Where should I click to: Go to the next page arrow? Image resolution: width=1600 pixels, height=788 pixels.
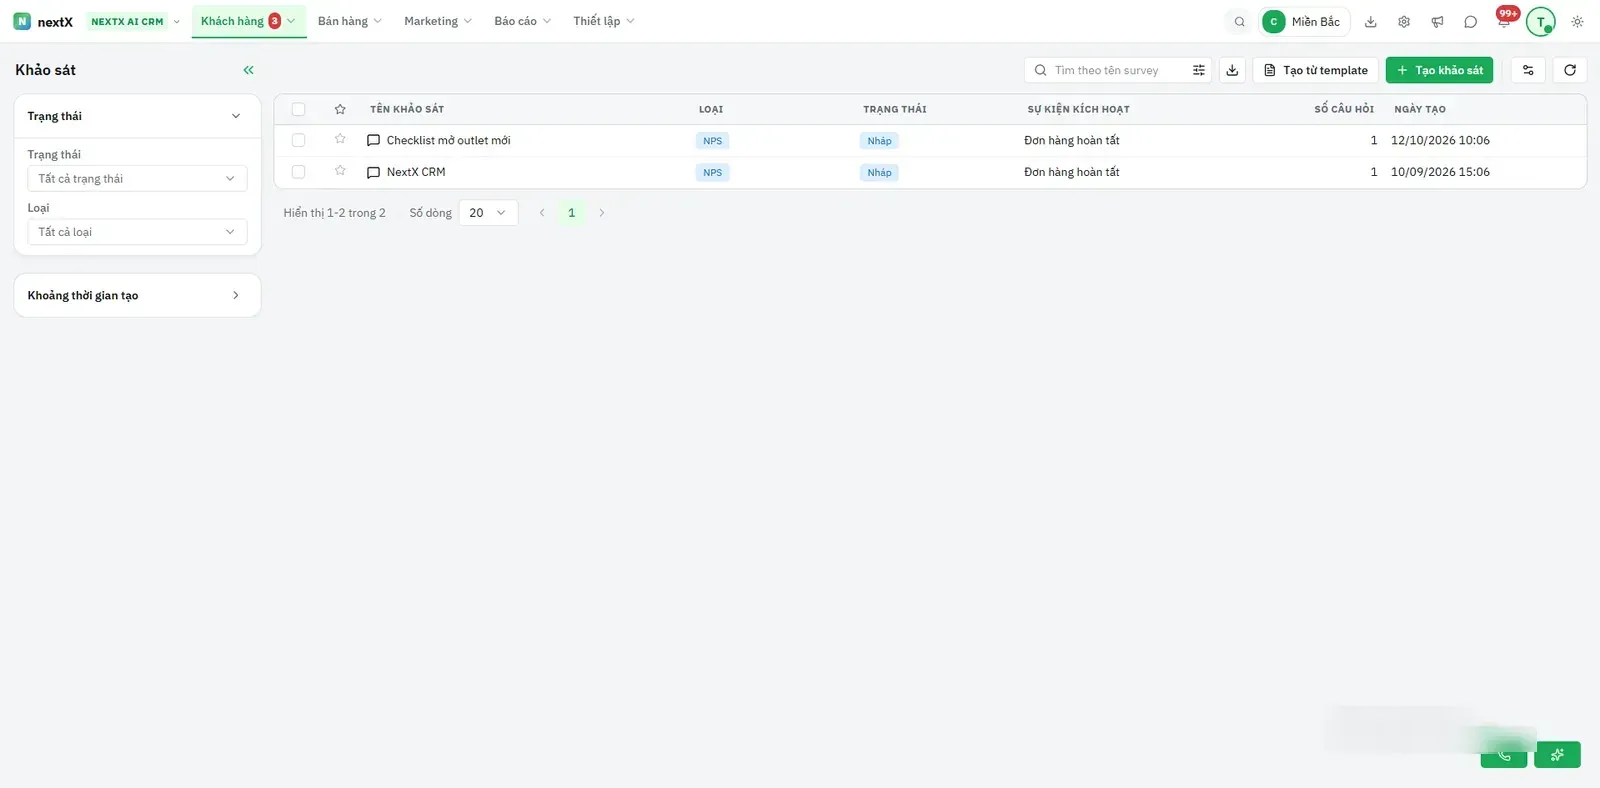click(602, 213)
